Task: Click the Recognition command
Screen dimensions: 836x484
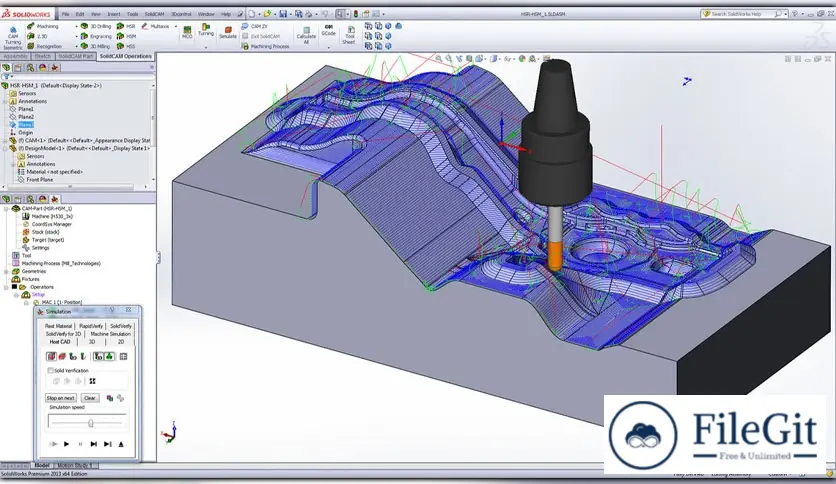Action: (44, 46)
